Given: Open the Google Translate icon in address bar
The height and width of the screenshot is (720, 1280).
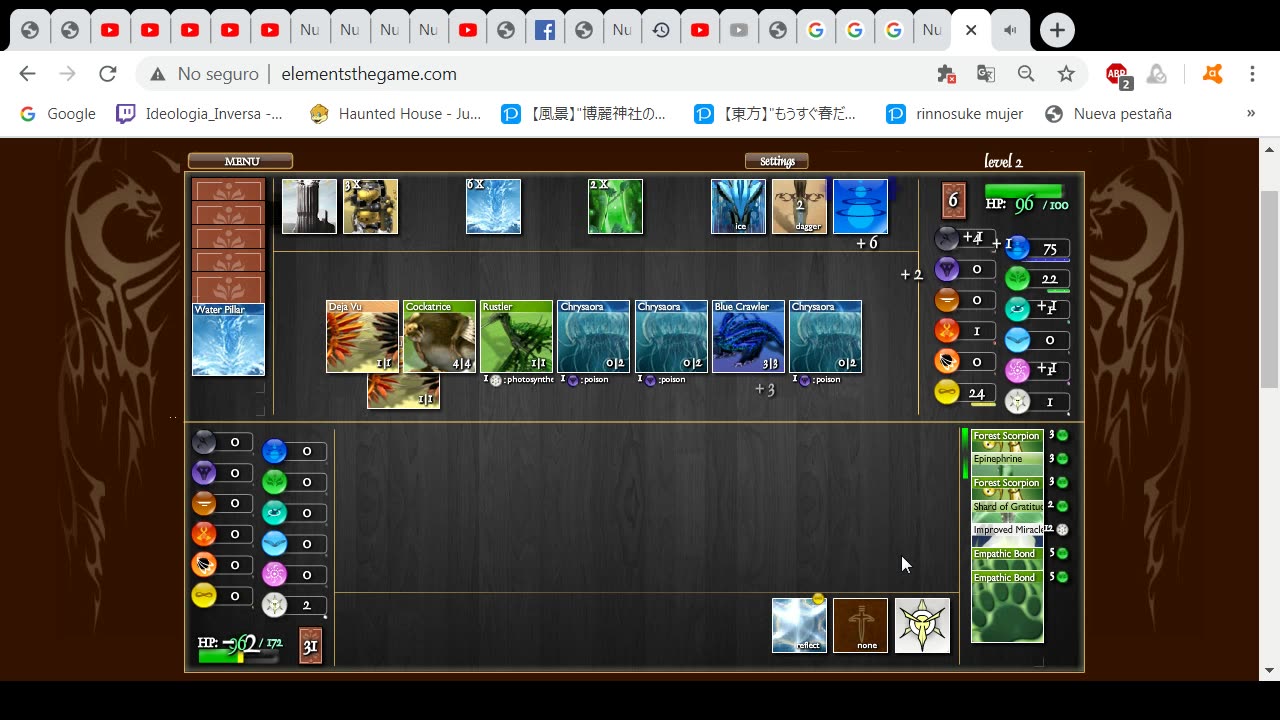Looking at the screenshot, I should click(x=986, y=74).
